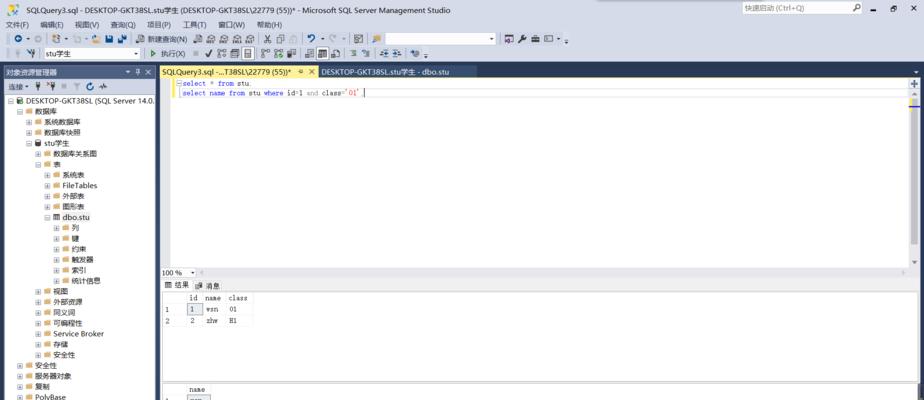
Task: Click the Increase indent icon
Action: pos(397,54)
